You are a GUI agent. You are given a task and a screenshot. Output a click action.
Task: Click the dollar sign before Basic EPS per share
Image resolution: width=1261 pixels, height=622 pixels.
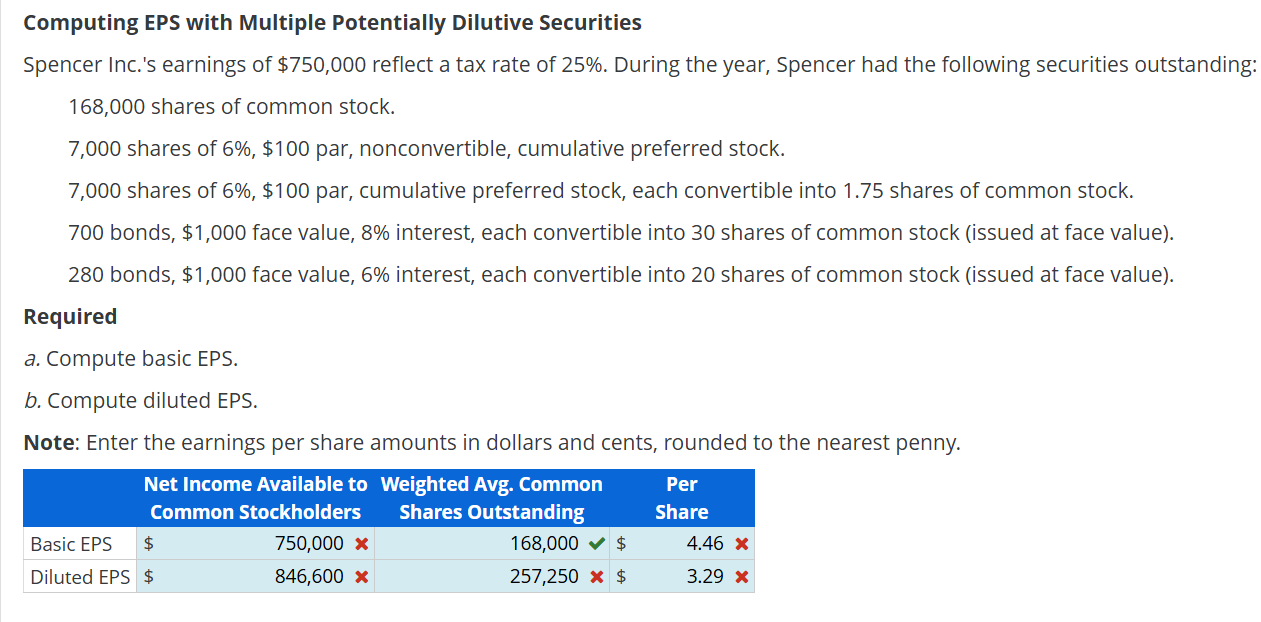point(619,543)
